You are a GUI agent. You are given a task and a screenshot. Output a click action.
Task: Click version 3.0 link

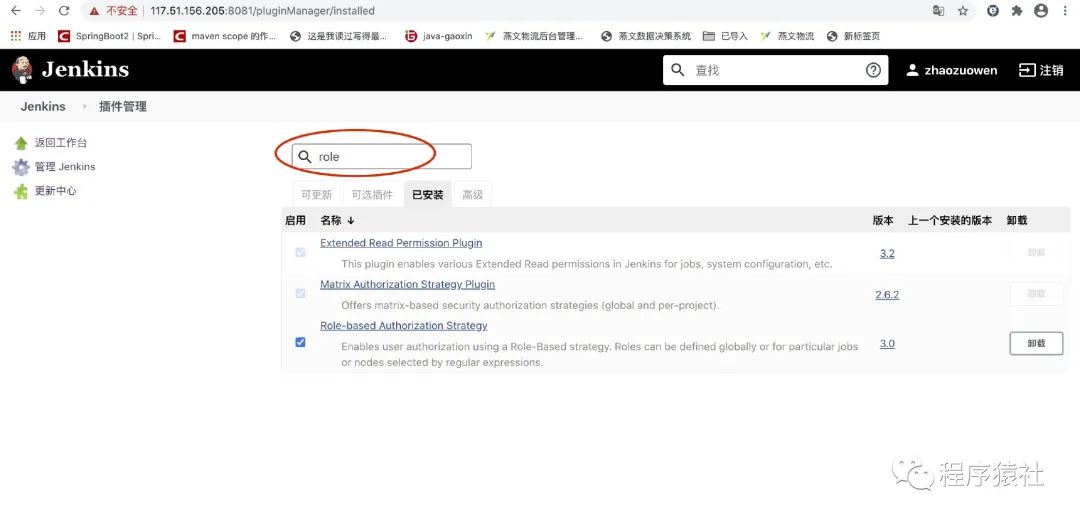click(x=887, y=344)
